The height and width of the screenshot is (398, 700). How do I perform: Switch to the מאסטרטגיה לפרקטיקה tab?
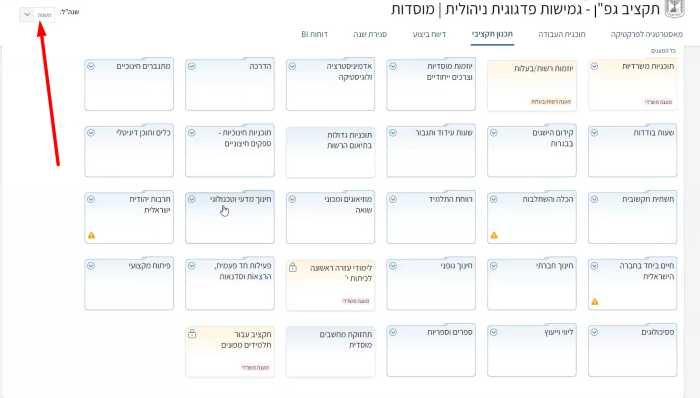[647, 34]
